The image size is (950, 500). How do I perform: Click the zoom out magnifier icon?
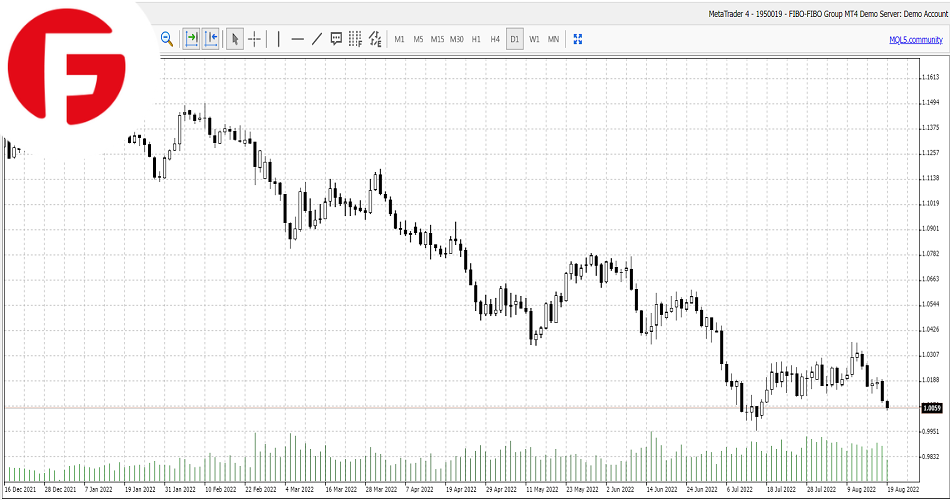coord(167,39)
